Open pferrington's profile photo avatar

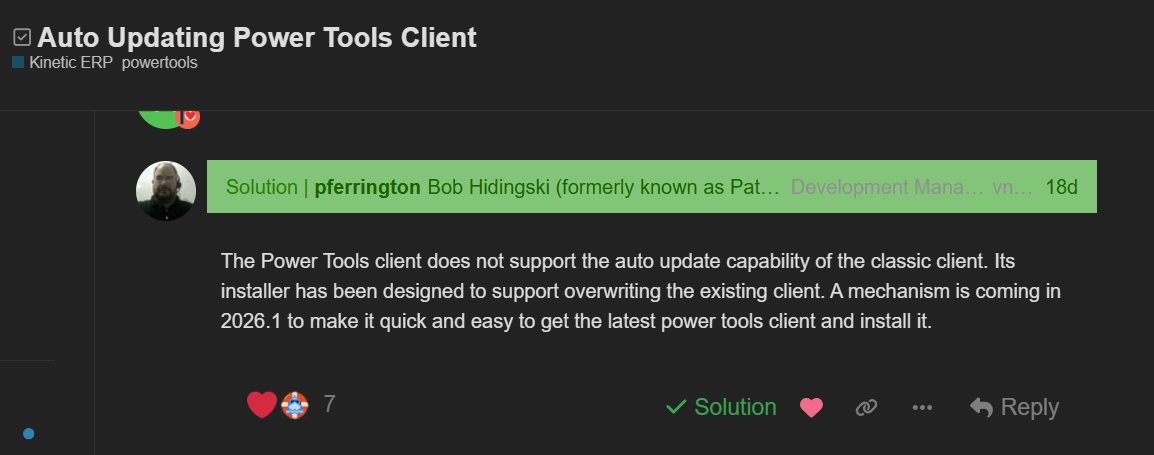point(166,190)
